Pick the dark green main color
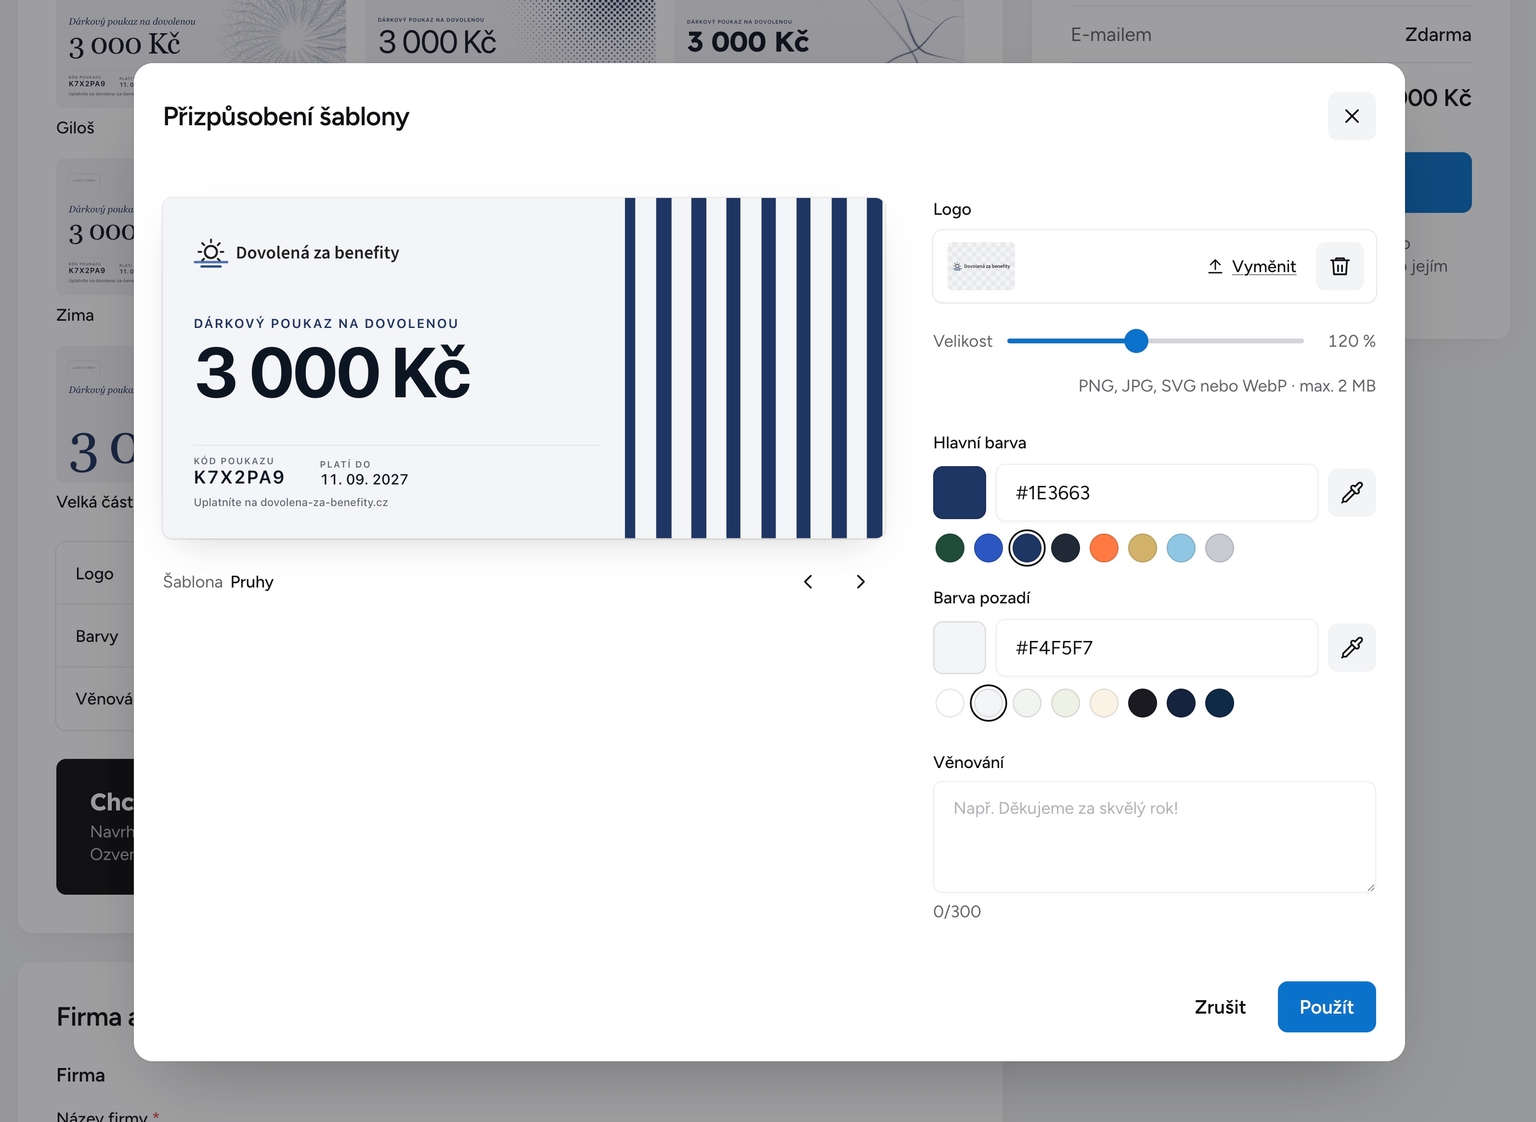Viewport: 1536px width, 1122px height. pos(950,548)
